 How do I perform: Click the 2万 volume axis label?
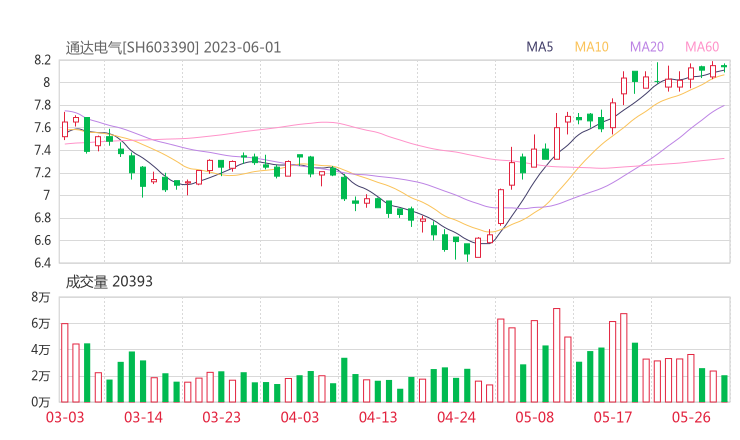(x=41, y=376)
